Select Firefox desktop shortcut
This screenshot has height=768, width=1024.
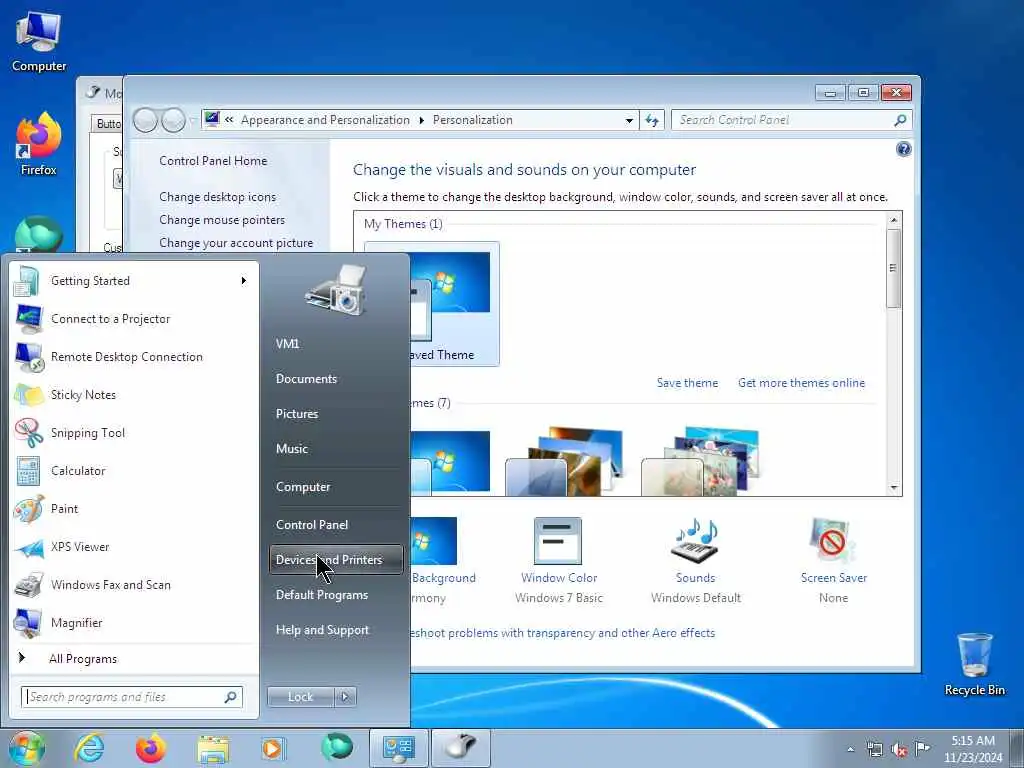[x=39, y=145]
